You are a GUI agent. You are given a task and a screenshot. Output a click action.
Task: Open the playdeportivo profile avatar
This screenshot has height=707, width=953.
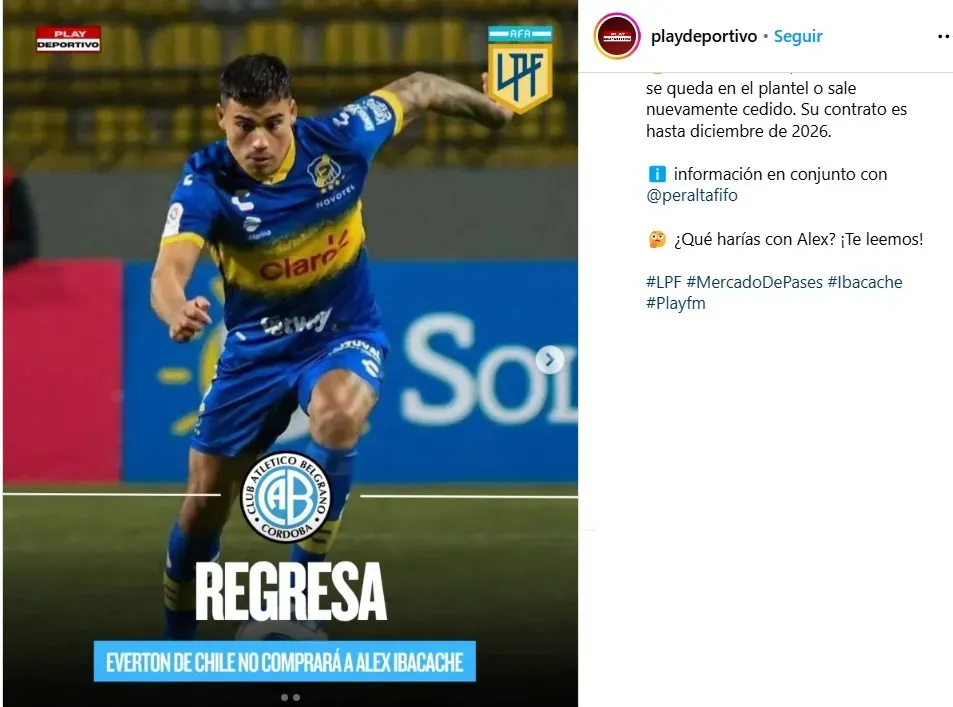click(x=616, y=36)
